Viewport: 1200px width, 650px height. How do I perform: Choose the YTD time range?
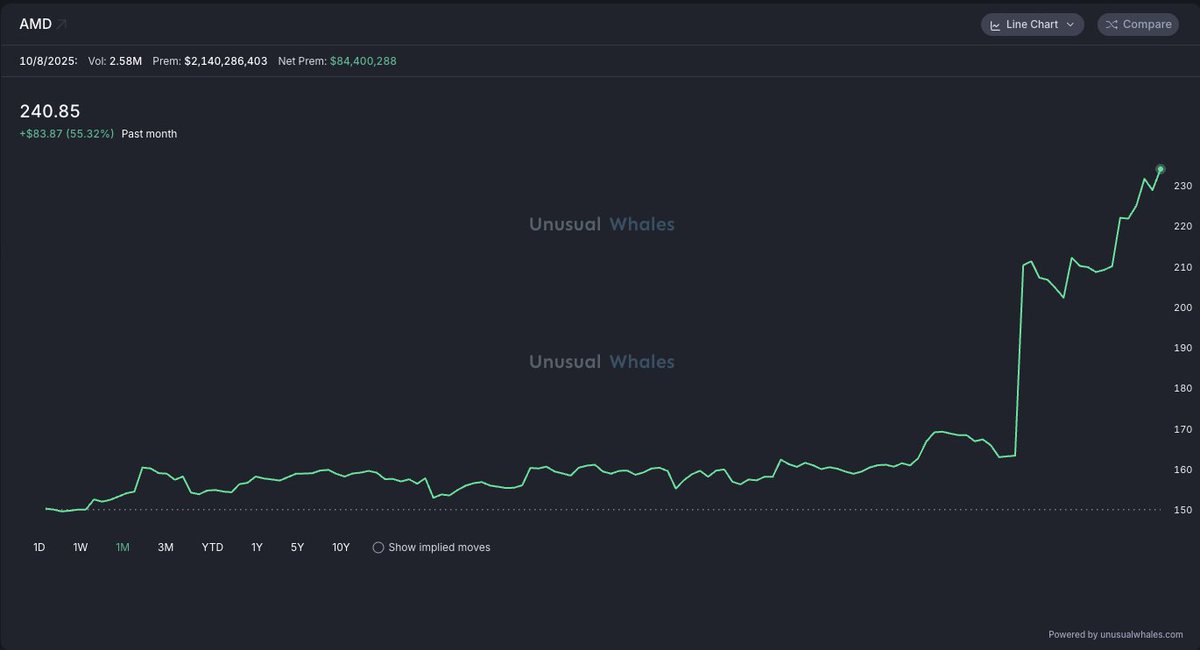pos(212,547)
